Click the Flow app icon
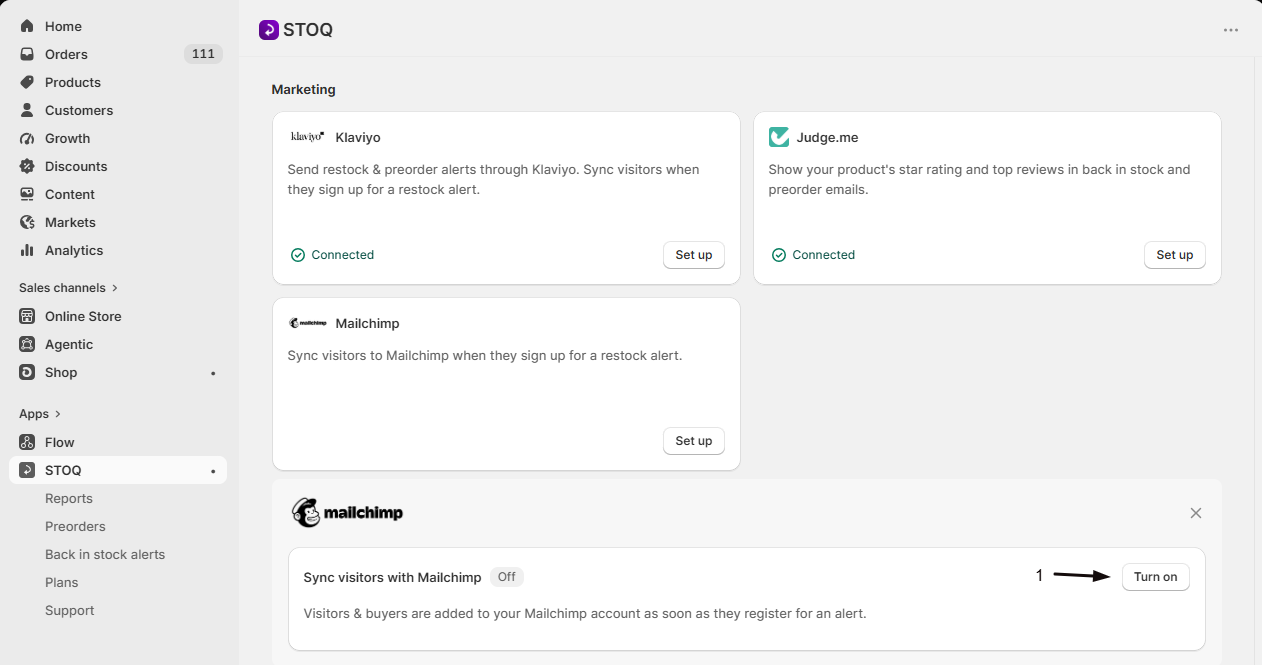Viewport: 1262px width, 665px height. 27,442
